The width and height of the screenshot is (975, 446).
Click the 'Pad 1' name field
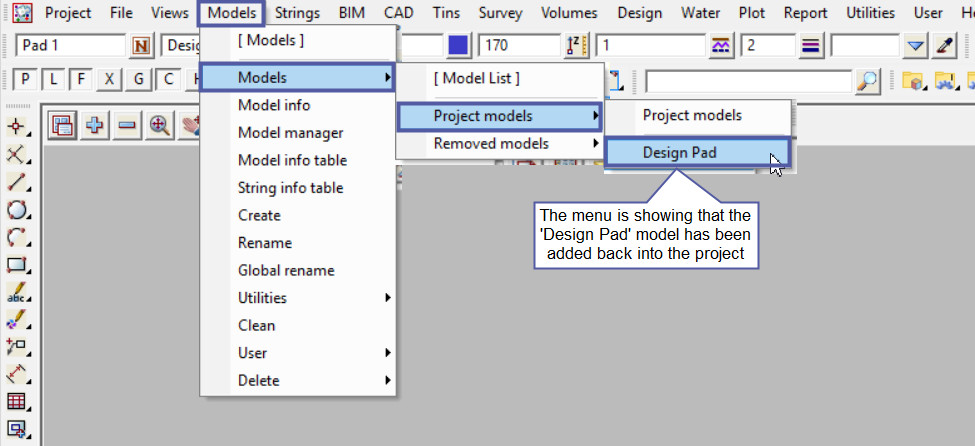(70, 46)
